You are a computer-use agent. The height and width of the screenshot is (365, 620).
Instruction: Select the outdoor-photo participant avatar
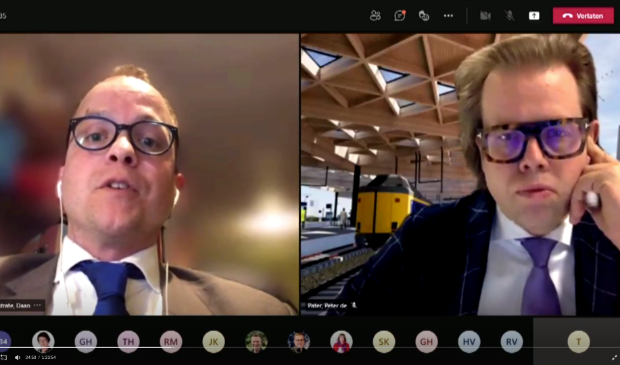pyautogui.click(x=256, y=342)
